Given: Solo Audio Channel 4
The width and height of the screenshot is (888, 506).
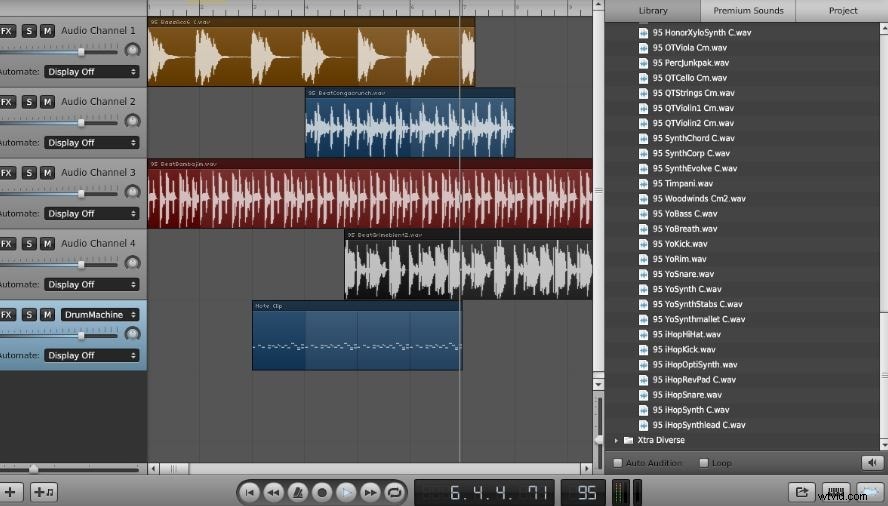Looking at the screenshot, I should tap(29, 243).
